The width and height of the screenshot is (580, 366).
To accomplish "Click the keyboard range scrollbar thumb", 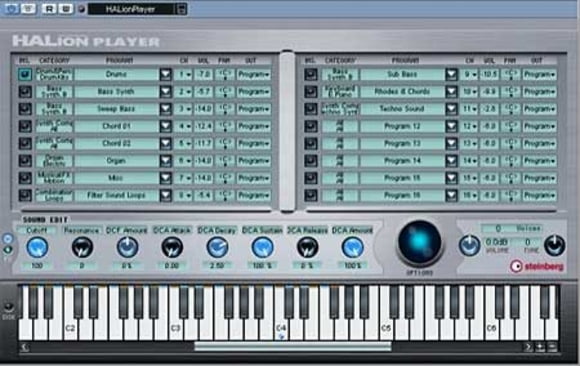I will point(293,346).
